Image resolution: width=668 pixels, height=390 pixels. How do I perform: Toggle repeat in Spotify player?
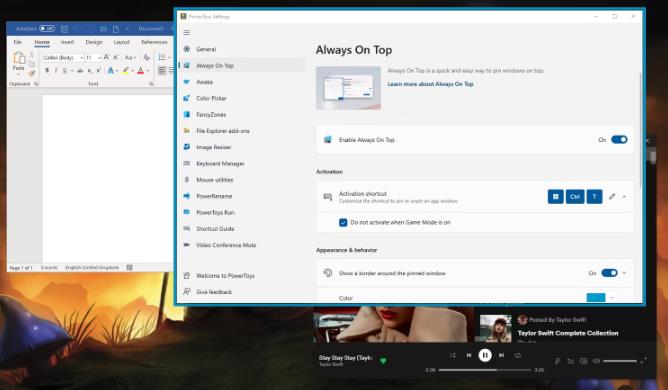pos(518,355)
